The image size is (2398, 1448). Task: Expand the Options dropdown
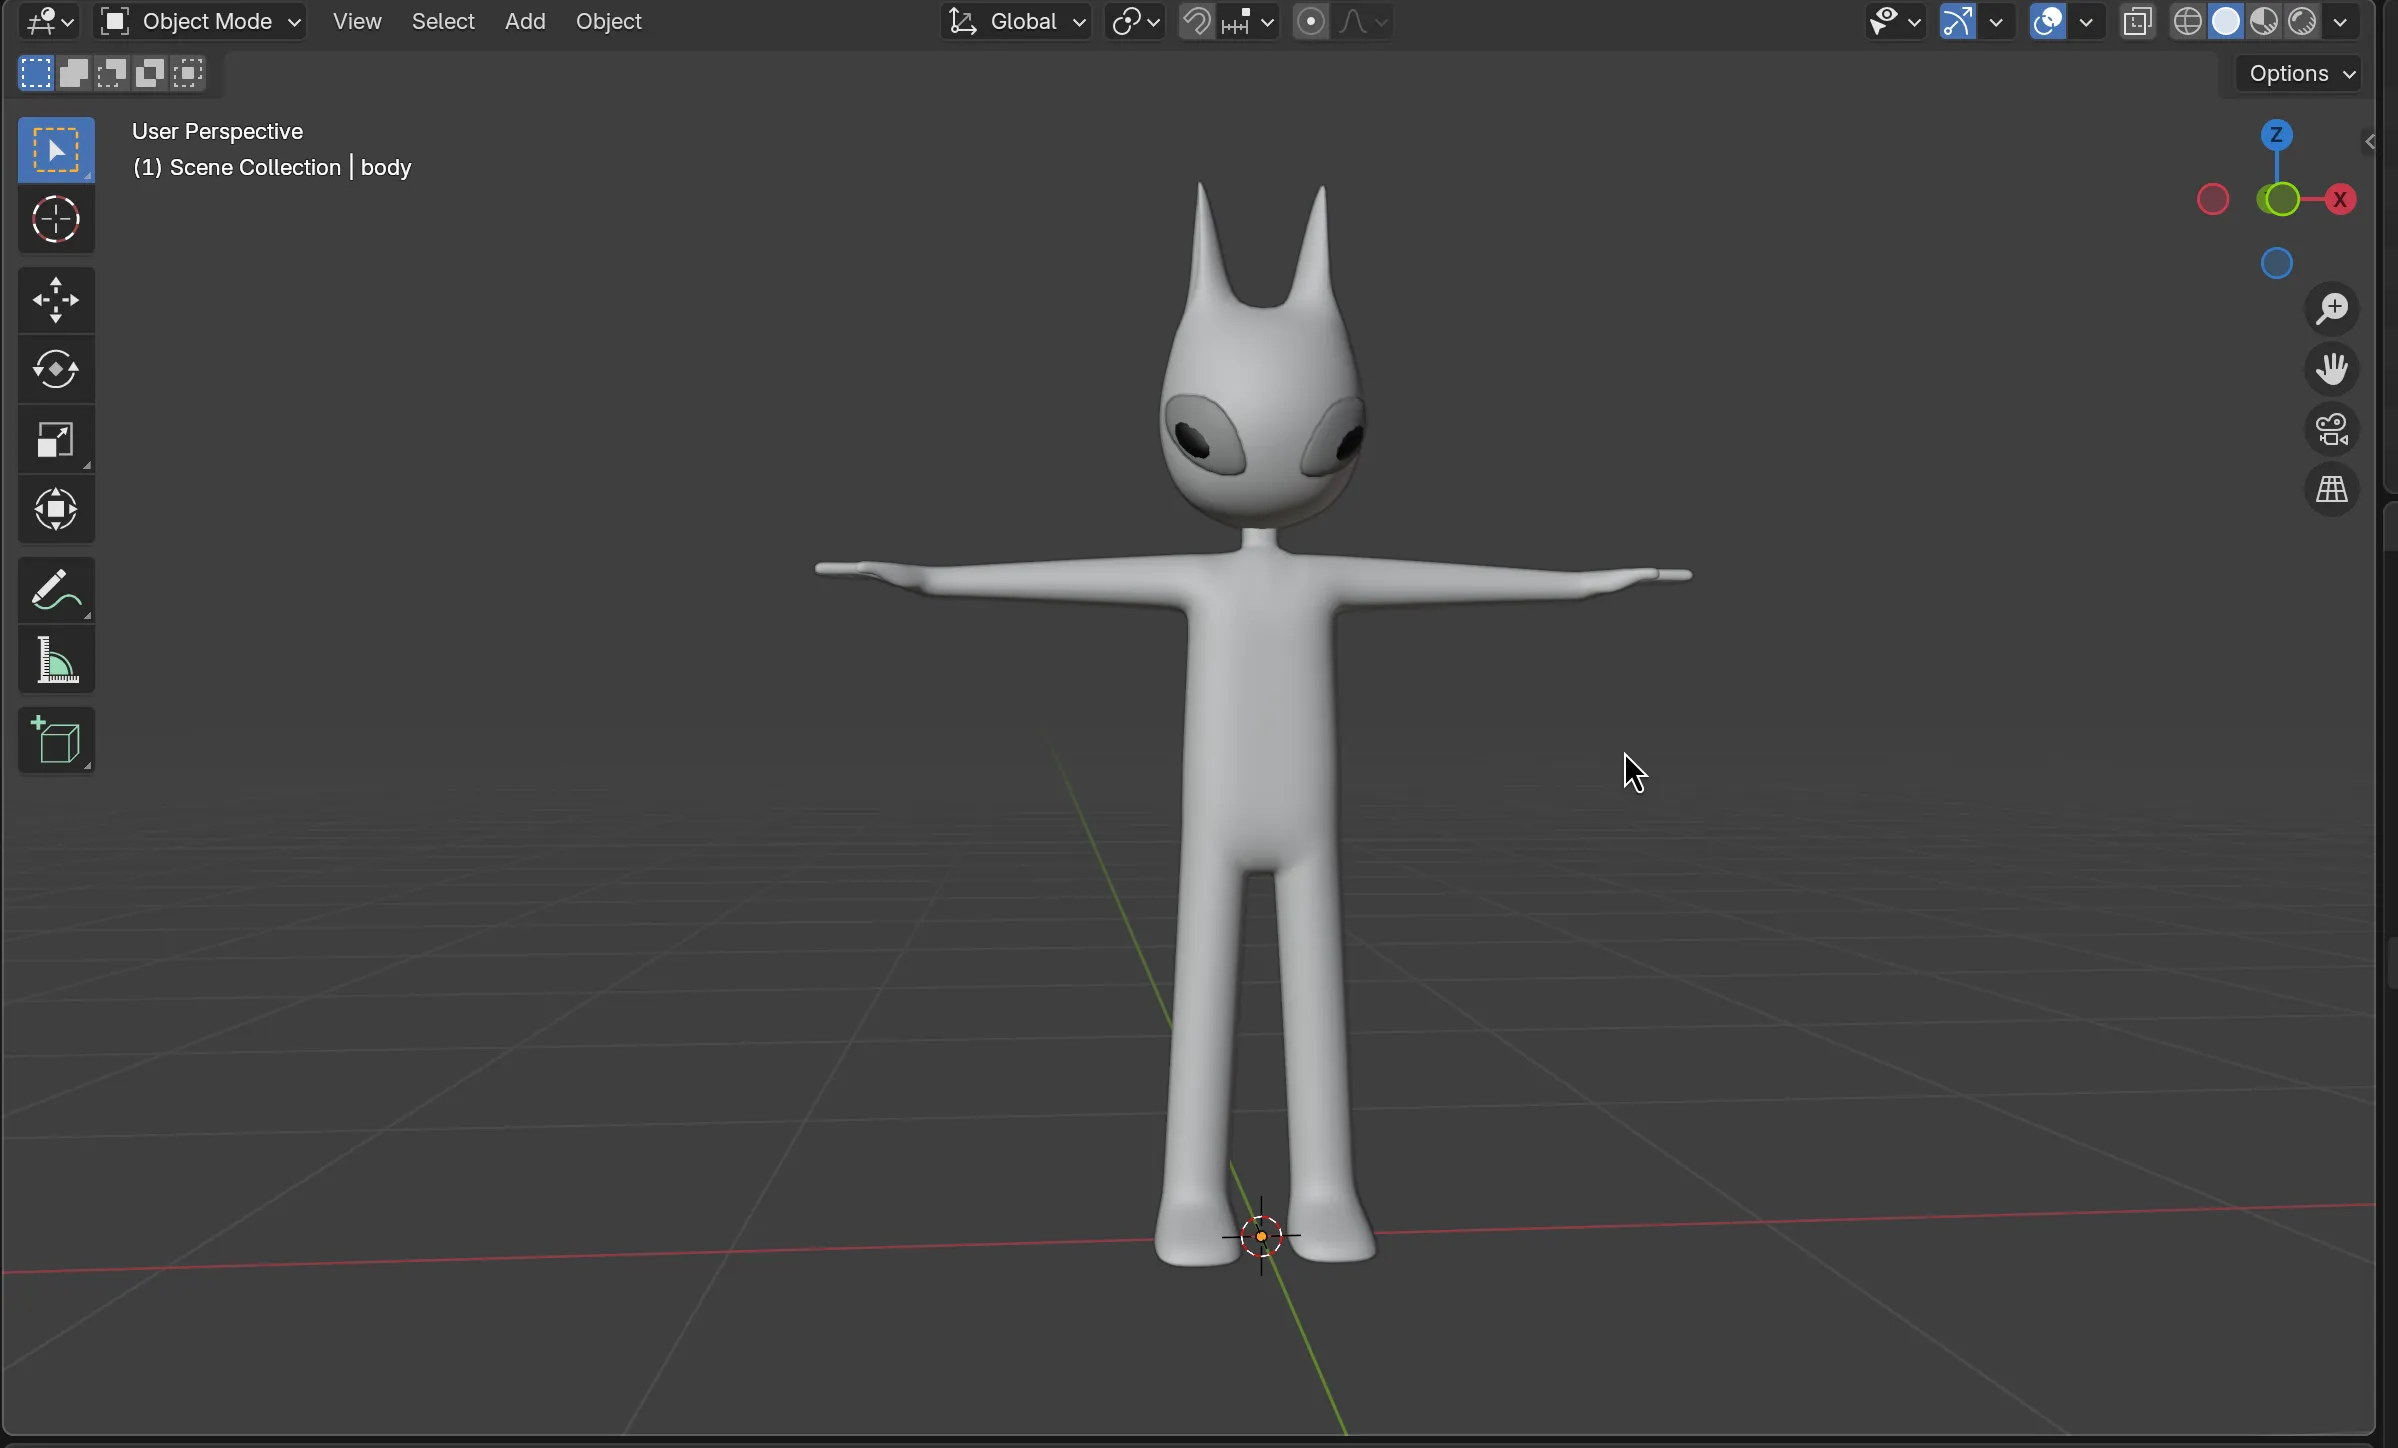(2300, 74)
